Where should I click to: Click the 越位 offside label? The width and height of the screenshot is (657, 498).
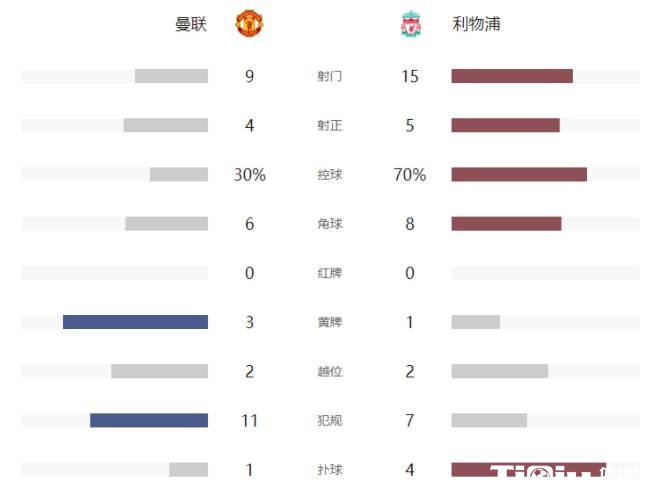pyautogui.click(x=329, y=371)
